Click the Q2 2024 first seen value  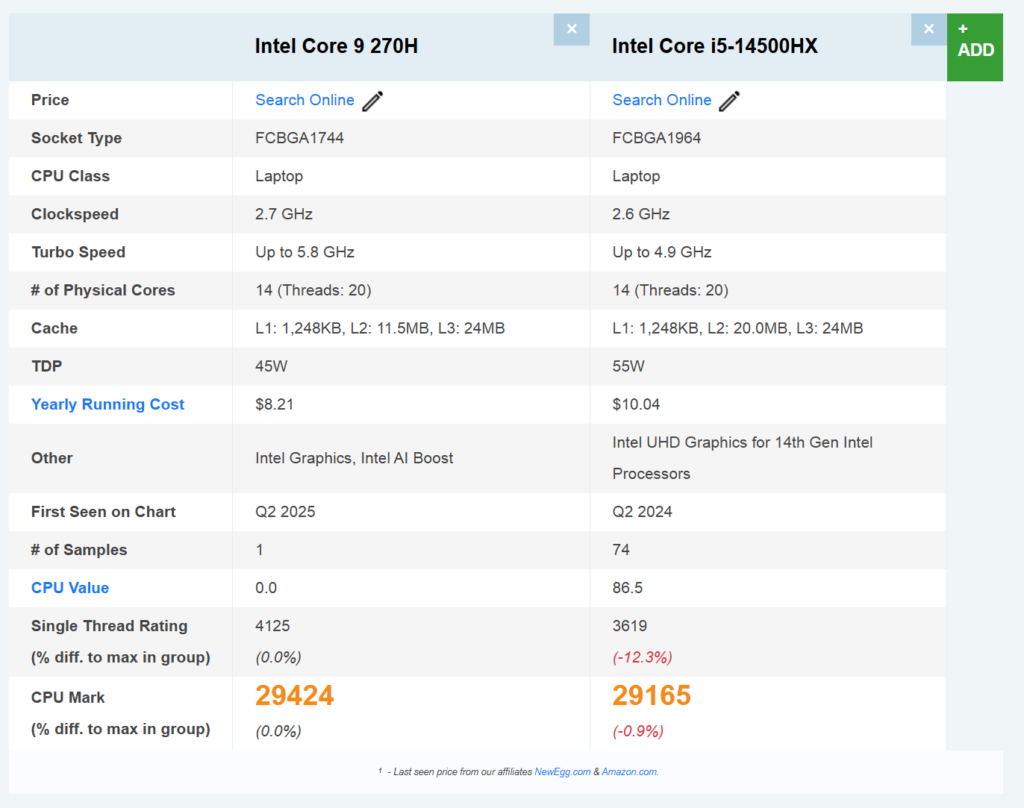click(x=642, y=512)
